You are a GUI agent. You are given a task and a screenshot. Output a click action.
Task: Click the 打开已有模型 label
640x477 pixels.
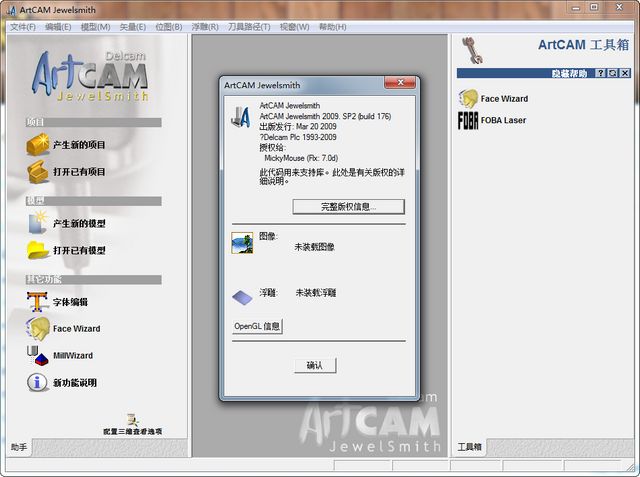coord(79,250)
